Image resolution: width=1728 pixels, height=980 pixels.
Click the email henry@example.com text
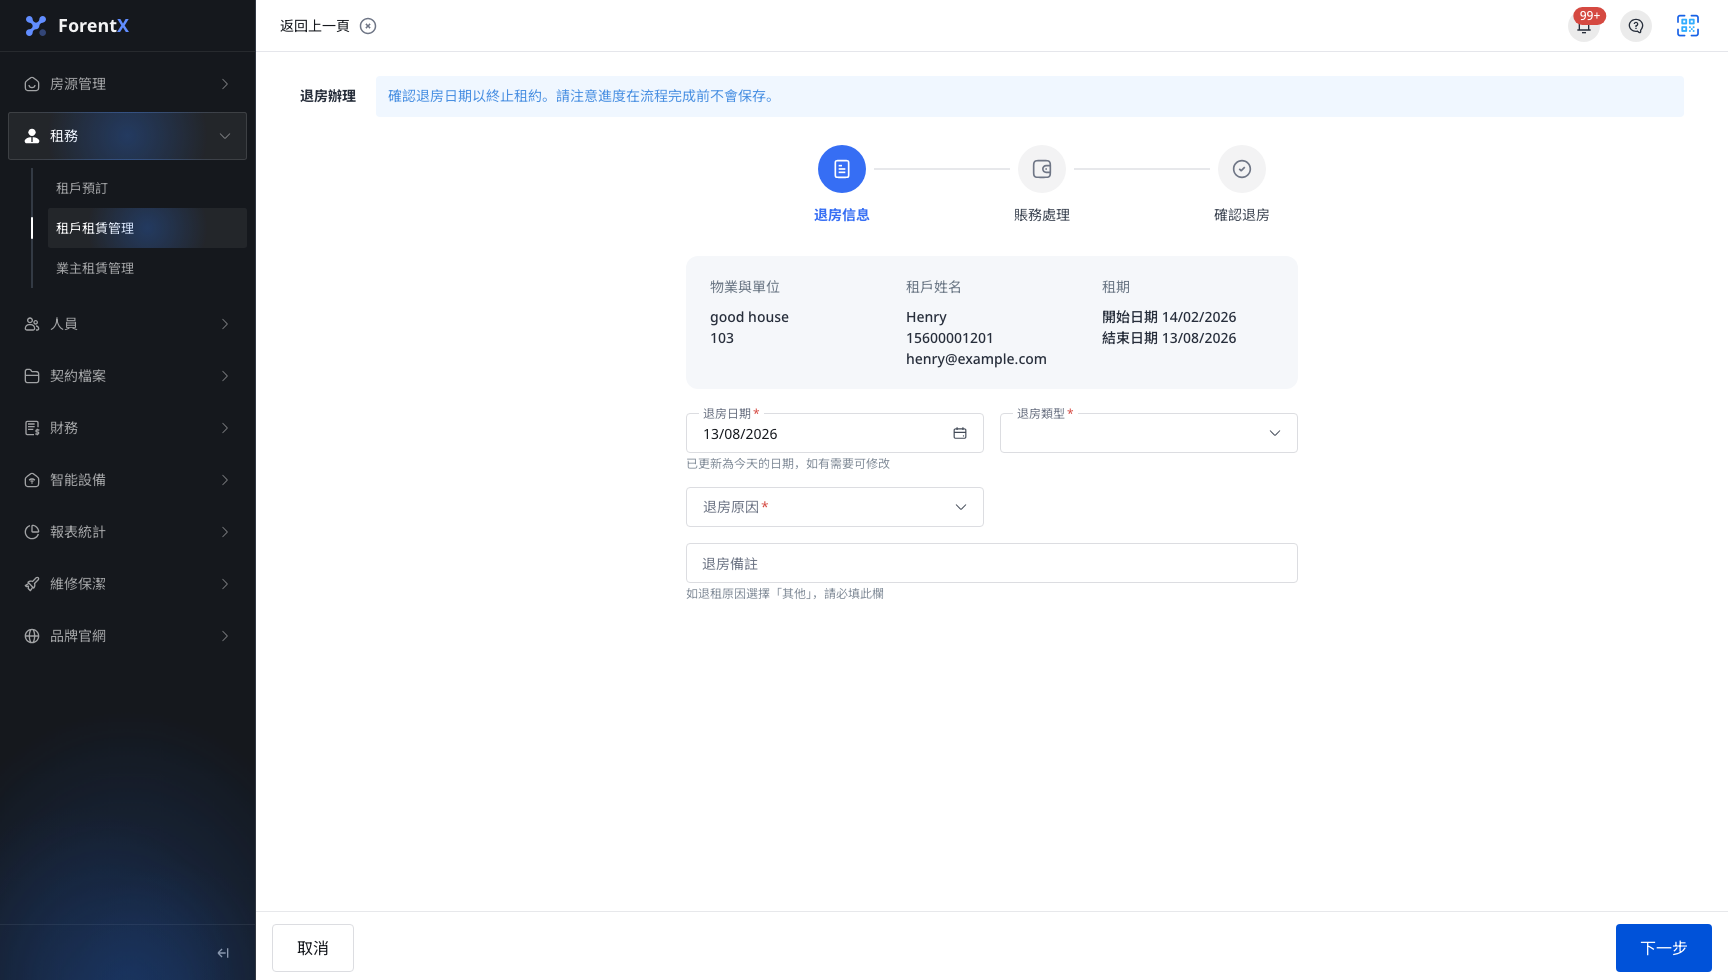pos(976,359)
